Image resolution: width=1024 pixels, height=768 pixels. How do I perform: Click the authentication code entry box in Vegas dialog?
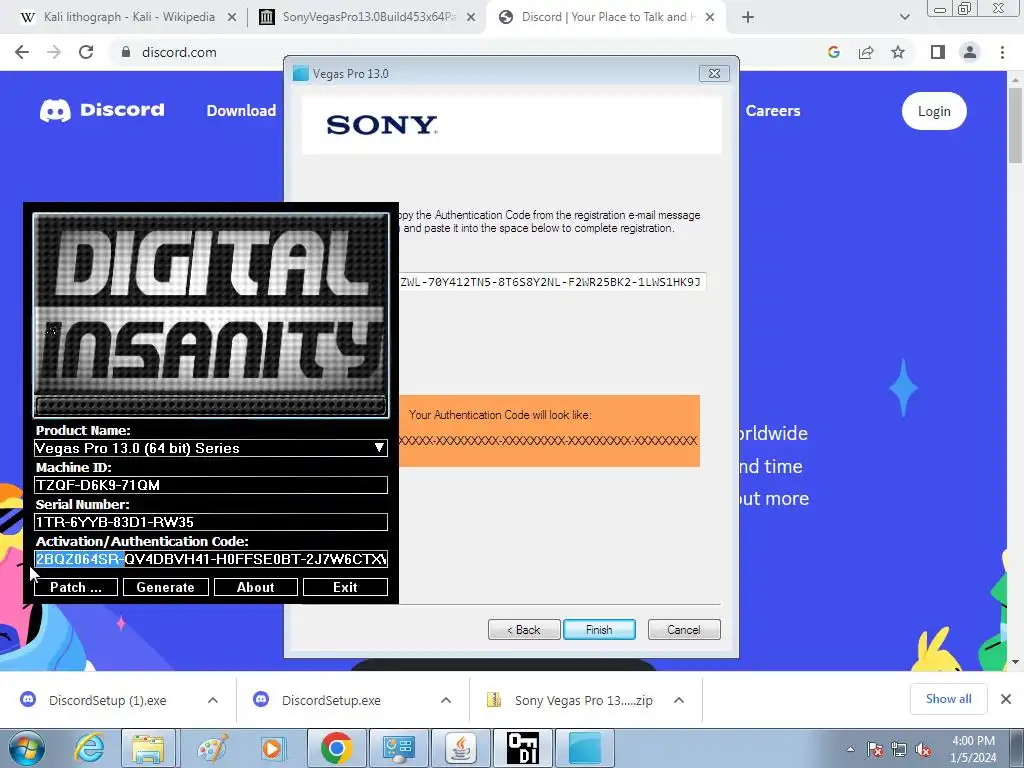[552, 282]
